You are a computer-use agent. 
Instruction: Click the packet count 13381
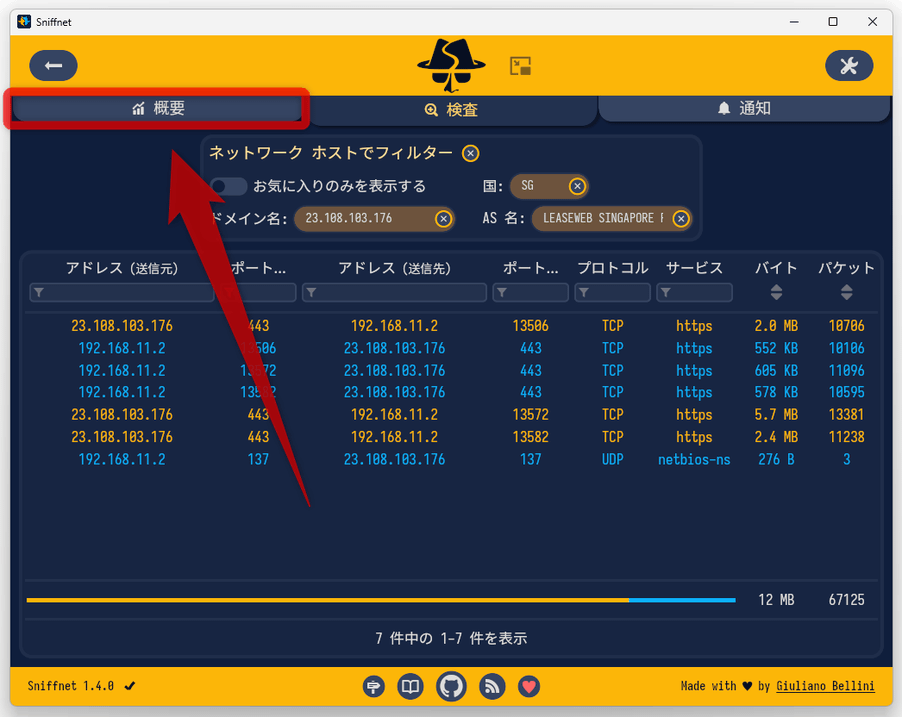click(846, 415)
